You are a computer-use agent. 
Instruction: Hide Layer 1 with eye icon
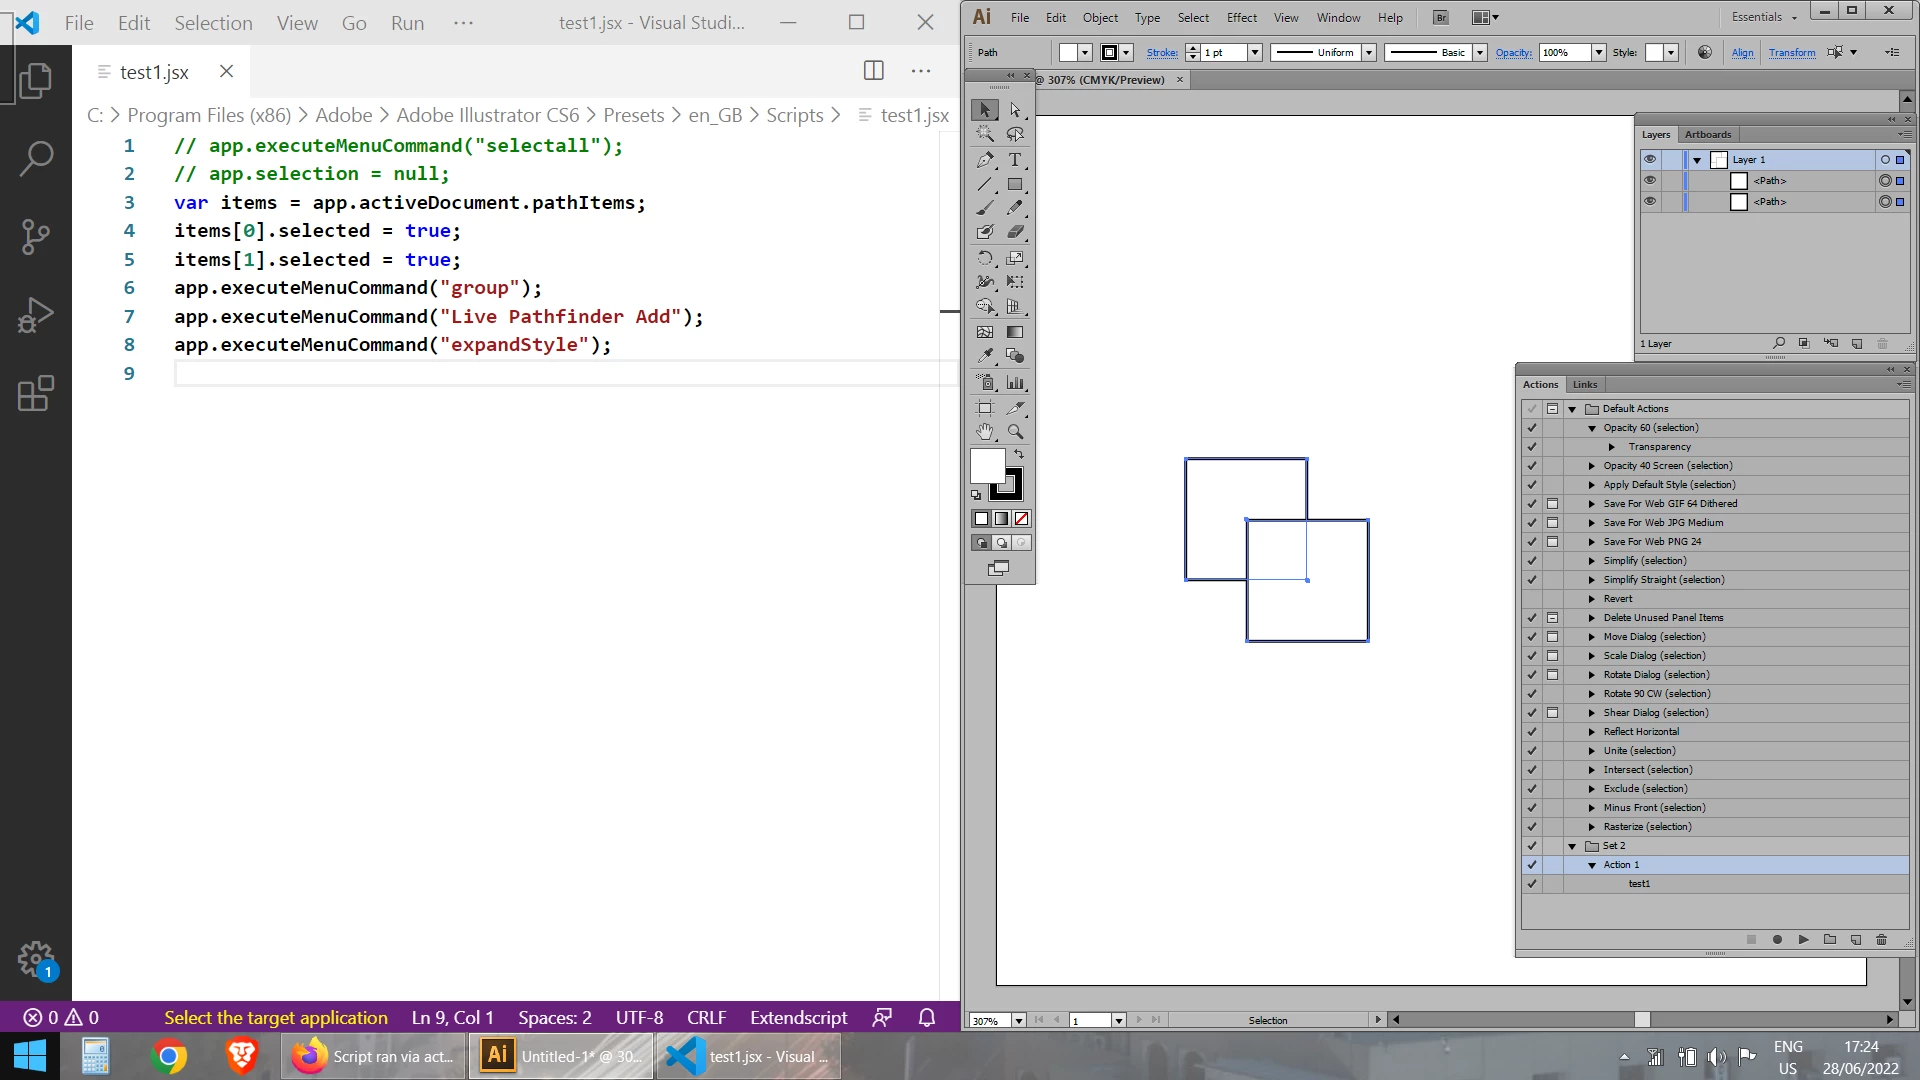tap(1650, 160)
